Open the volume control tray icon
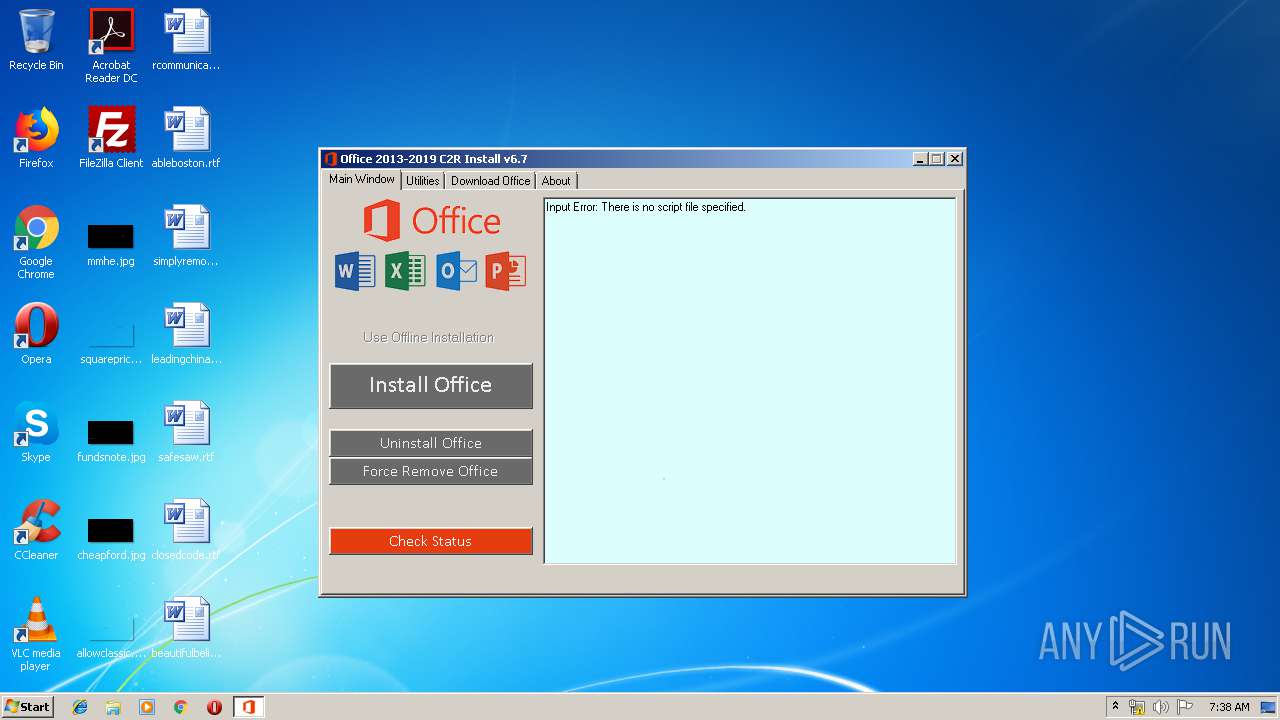 click(1161, 707)
